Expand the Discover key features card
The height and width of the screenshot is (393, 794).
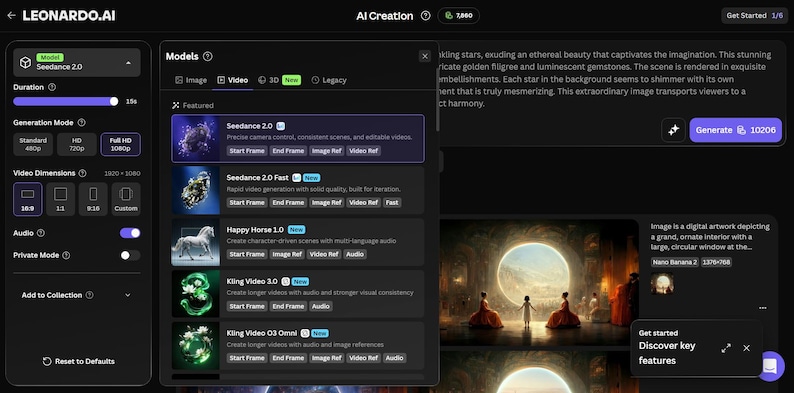(726, 348)
